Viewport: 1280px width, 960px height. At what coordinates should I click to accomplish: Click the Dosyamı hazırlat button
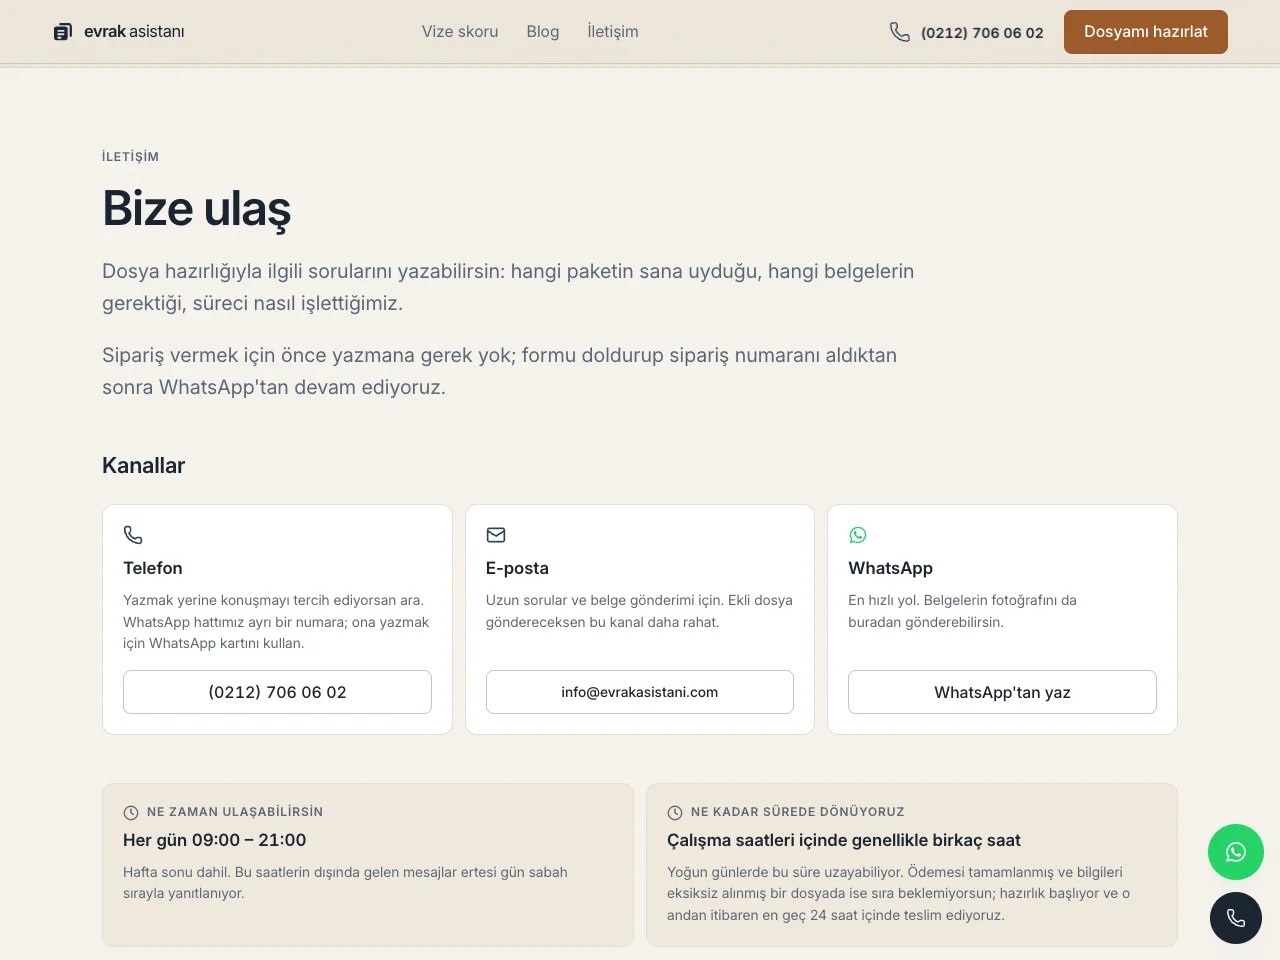pos(1146,32)
